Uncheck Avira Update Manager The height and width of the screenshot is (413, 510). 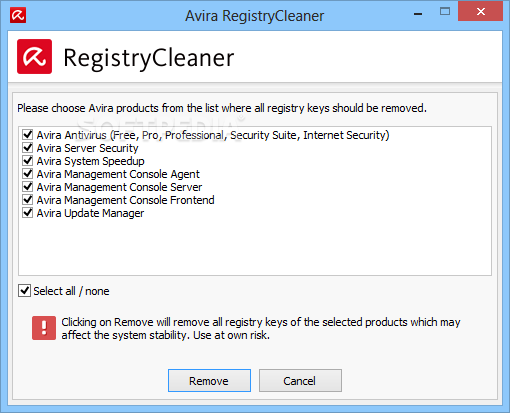pos(28,213)
